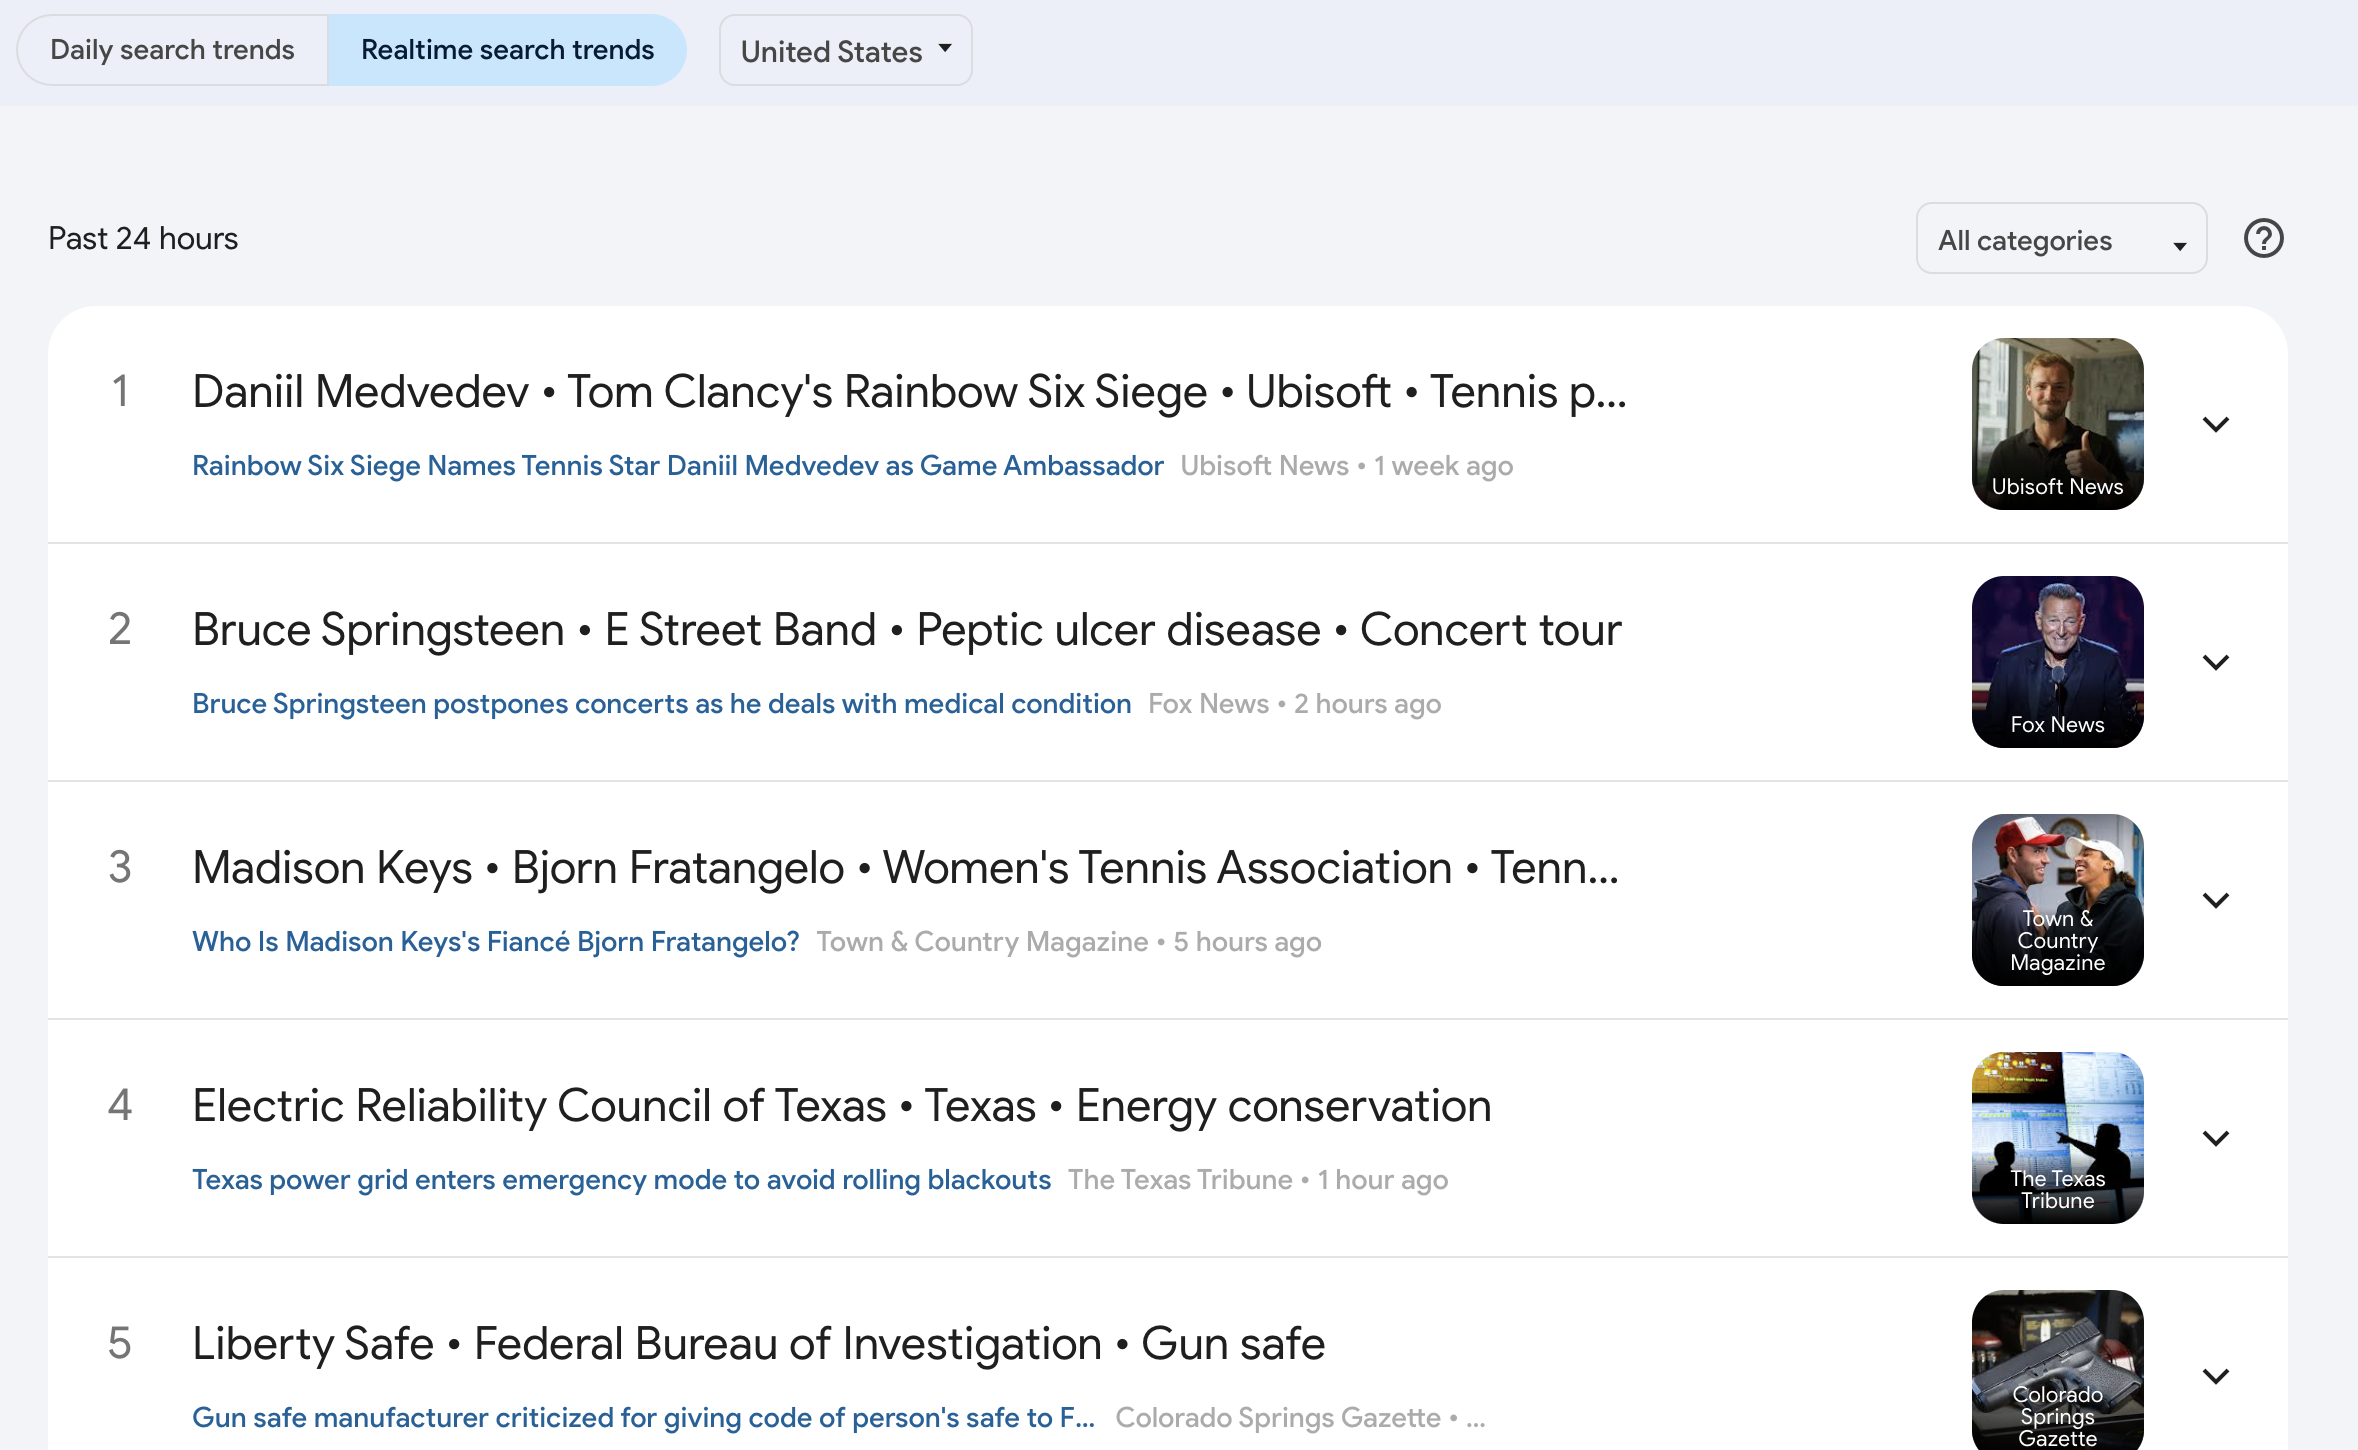Screen dimensions: 2358x1450
Task: Expand the Bruce Springsteen trend row
Action: click(2216, 663)
